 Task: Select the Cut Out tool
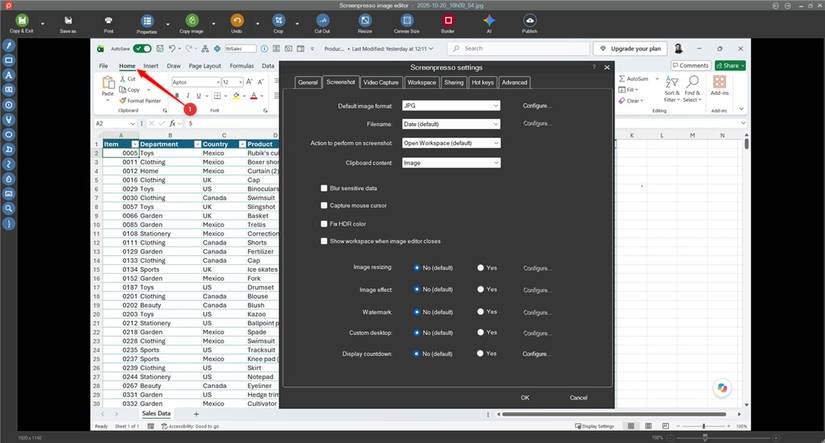coord(323,21)
